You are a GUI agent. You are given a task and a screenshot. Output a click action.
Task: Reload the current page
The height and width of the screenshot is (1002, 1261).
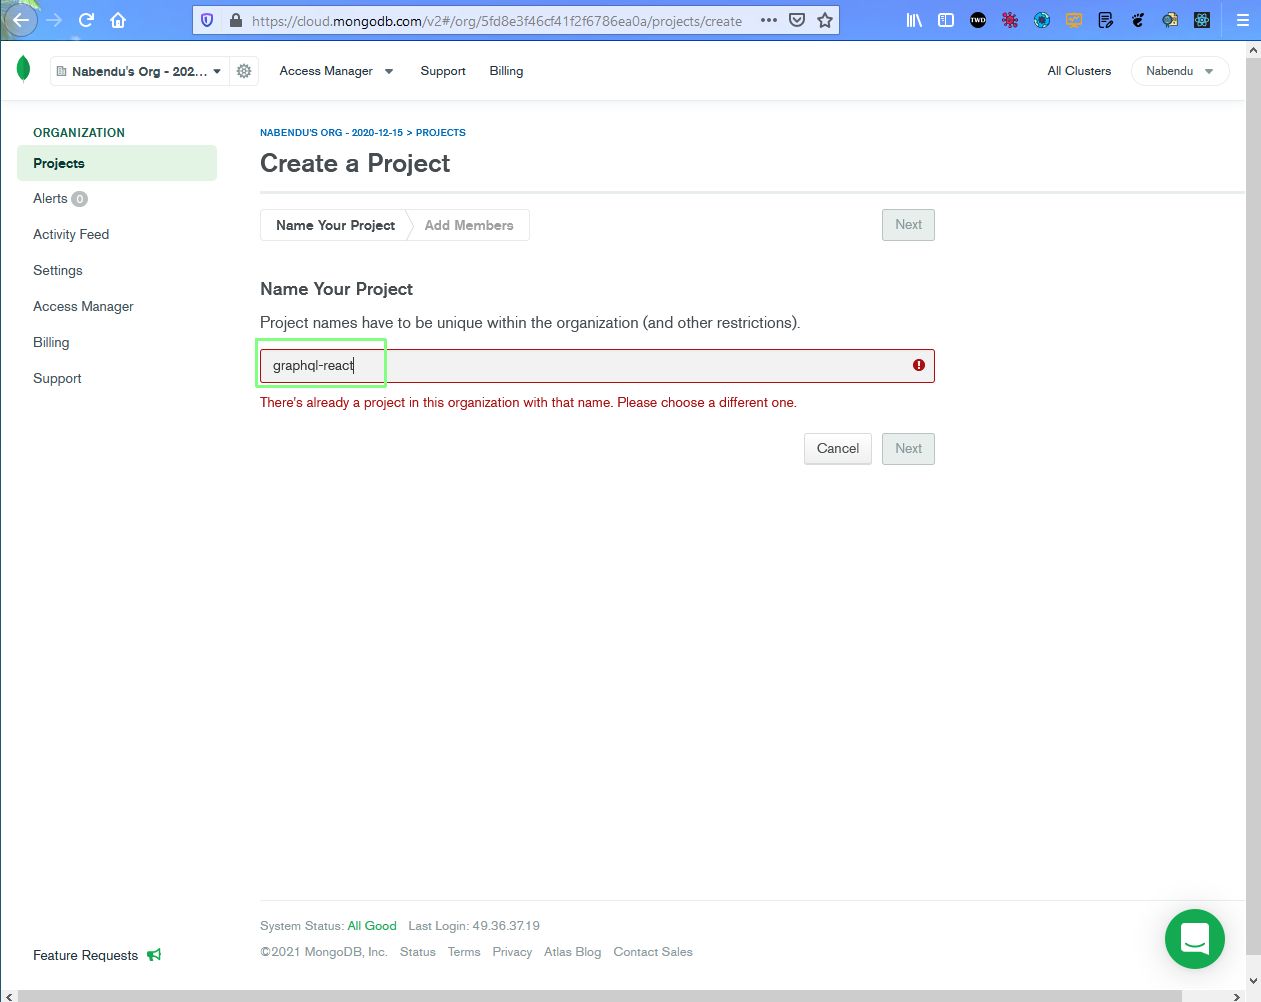coord(86,20)
